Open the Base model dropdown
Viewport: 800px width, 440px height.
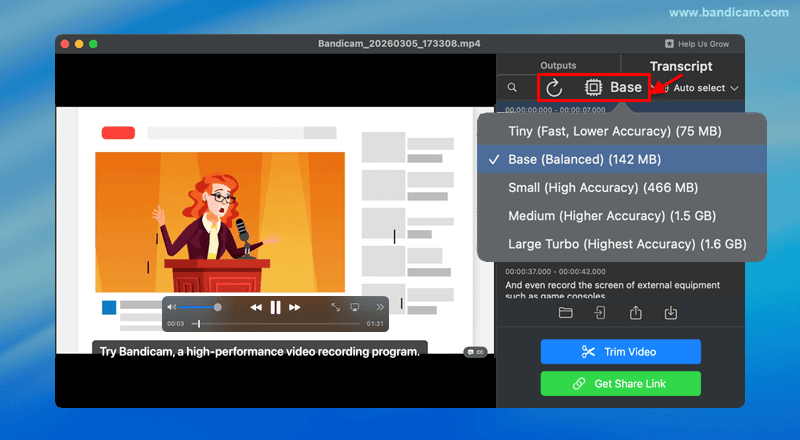[x=614, y=88]
